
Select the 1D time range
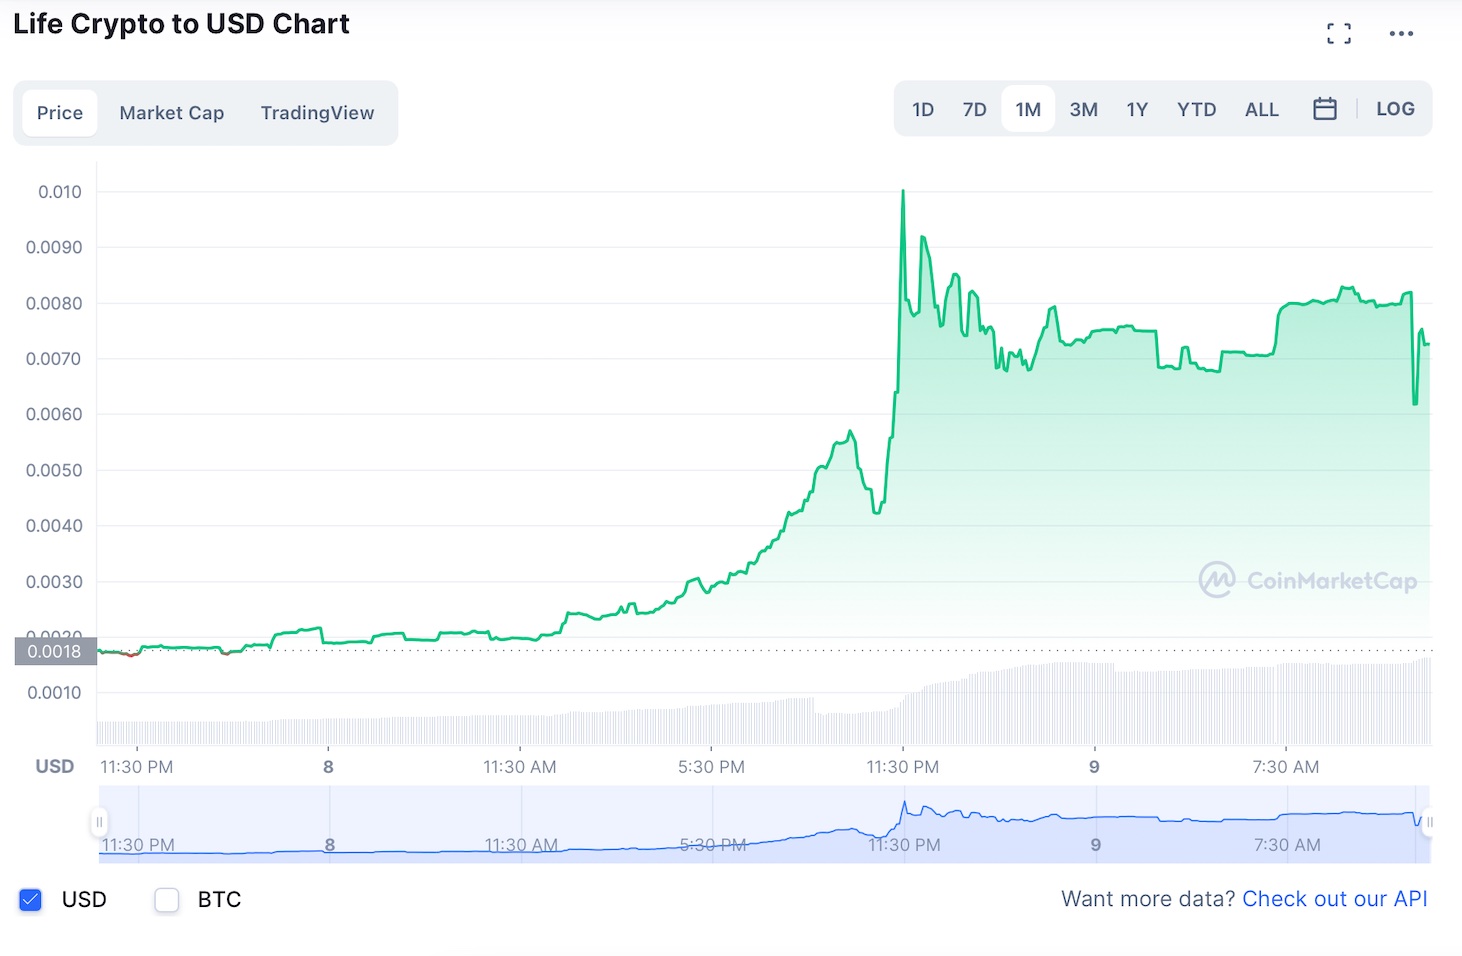922,108
